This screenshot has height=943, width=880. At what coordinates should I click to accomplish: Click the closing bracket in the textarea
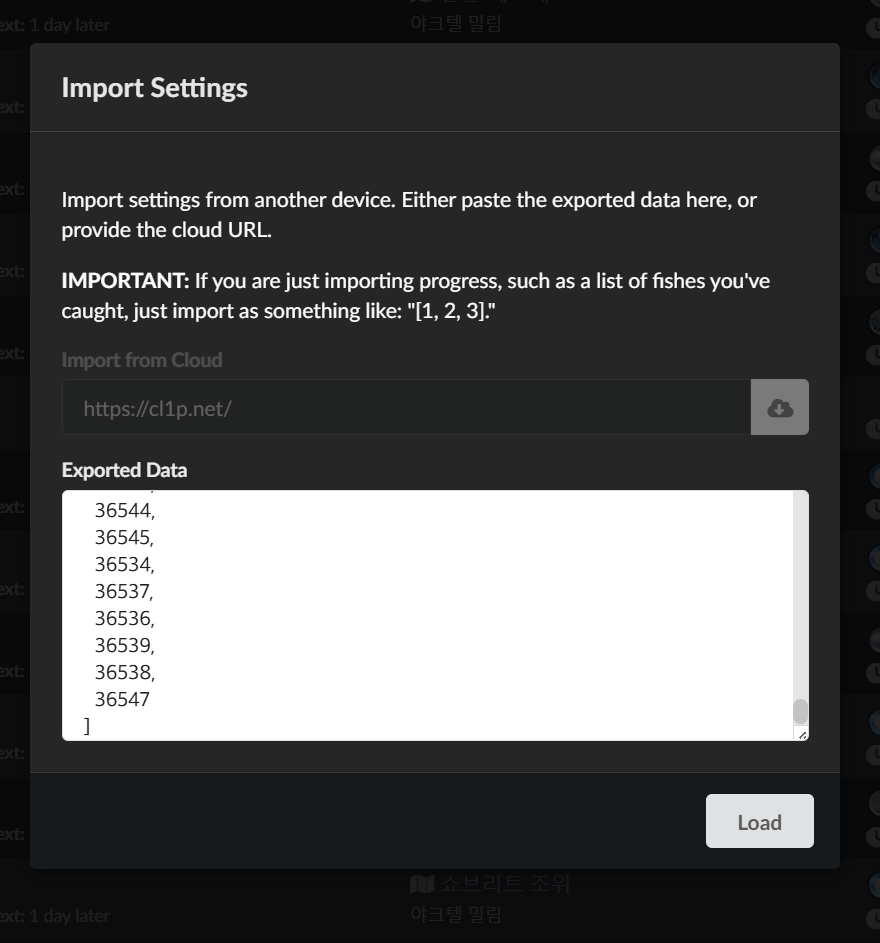point(87,726)
